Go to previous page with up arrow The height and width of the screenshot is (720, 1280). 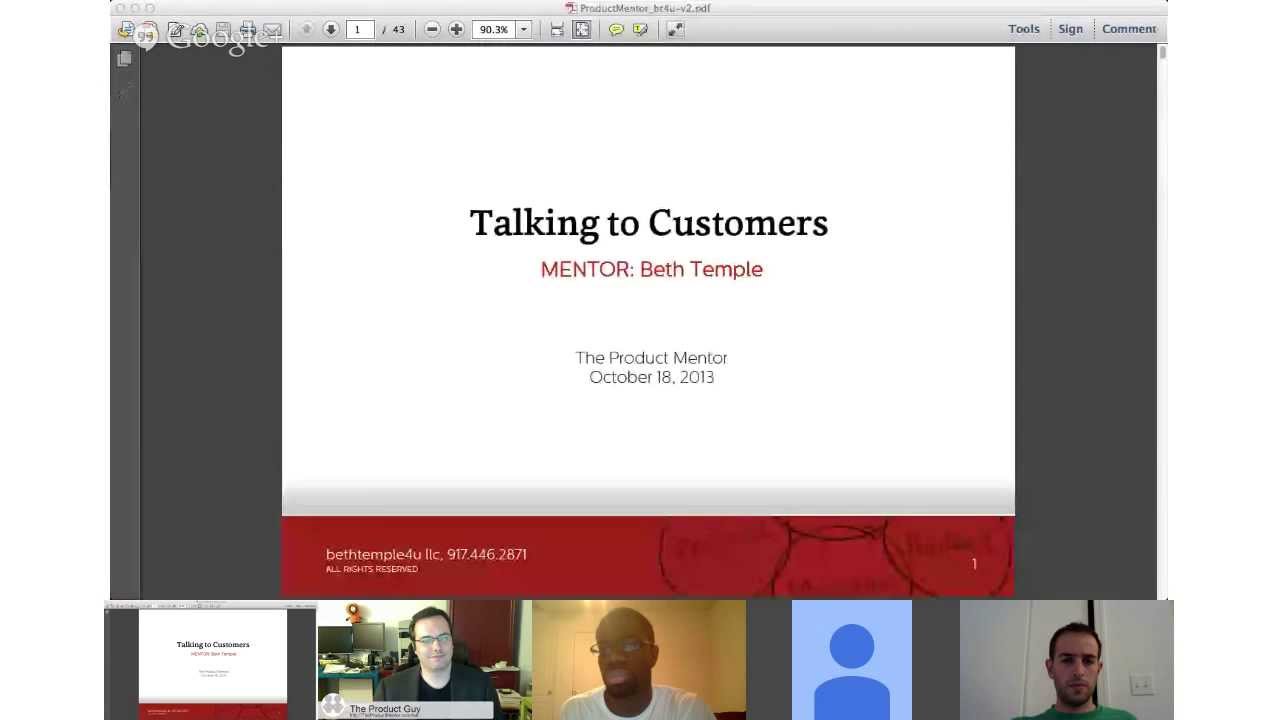click(307, 29)
